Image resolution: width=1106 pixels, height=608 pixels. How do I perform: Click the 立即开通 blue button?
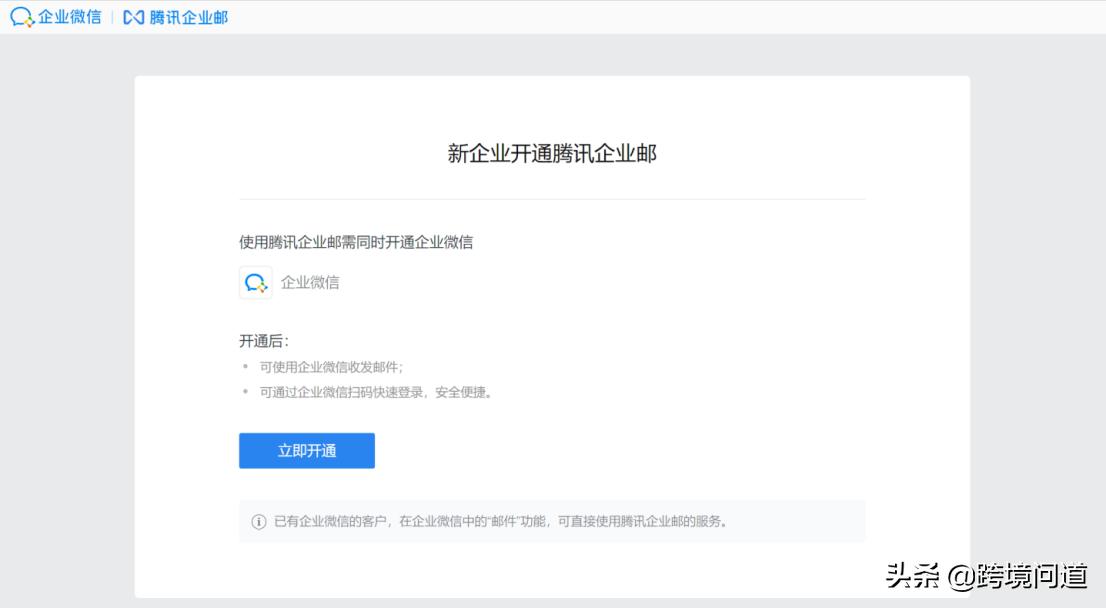coord(306,450)
